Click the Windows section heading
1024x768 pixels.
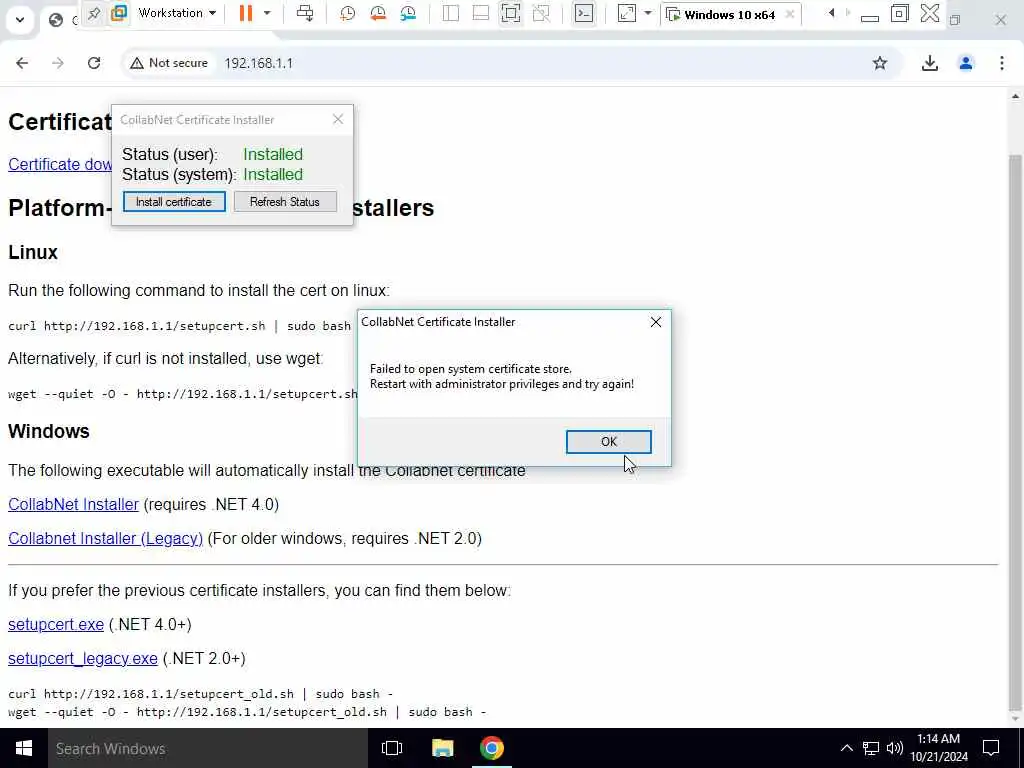[x=48, y=431]
